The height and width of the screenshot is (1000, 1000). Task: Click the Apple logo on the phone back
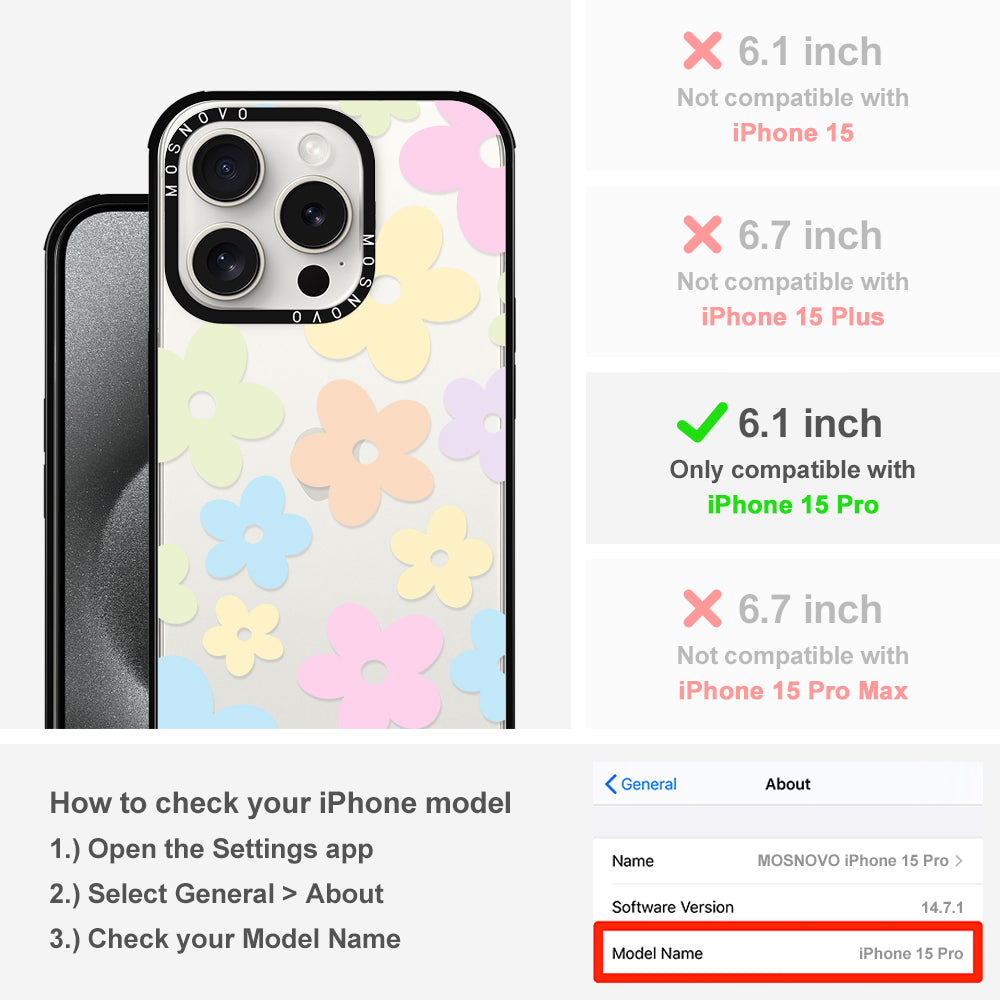pyautogui.click(x=317, y=464)
